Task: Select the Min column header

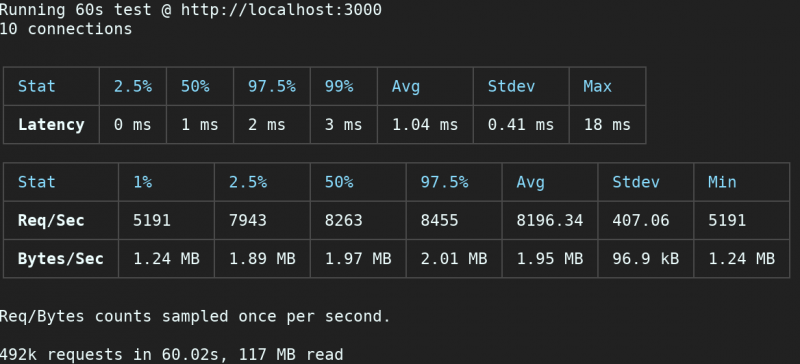Action: coord(722,182)
